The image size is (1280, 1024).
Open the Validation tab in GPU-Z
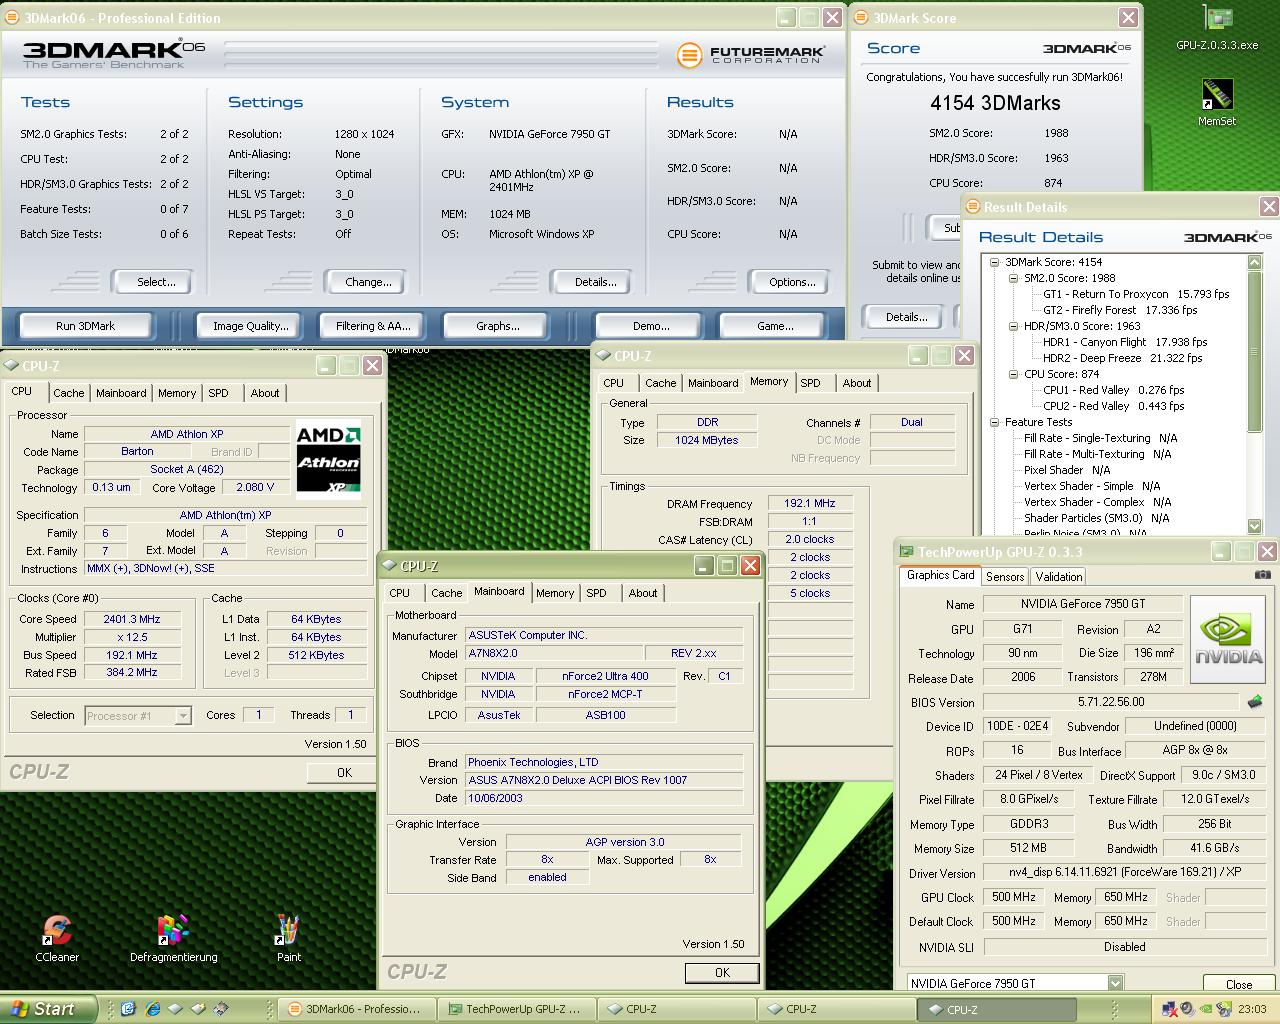coord(1058,577)
